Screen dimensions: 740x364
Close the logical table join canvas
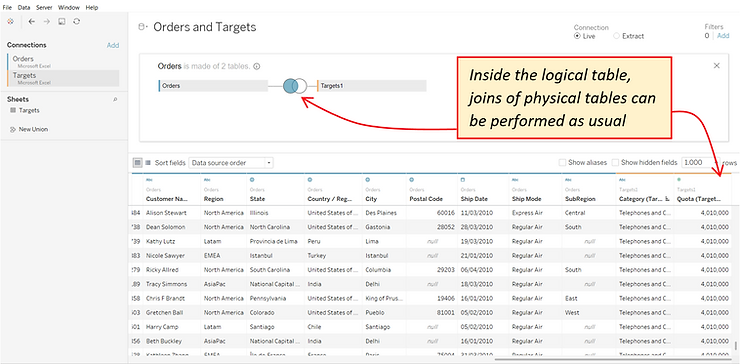click(716, 66)
